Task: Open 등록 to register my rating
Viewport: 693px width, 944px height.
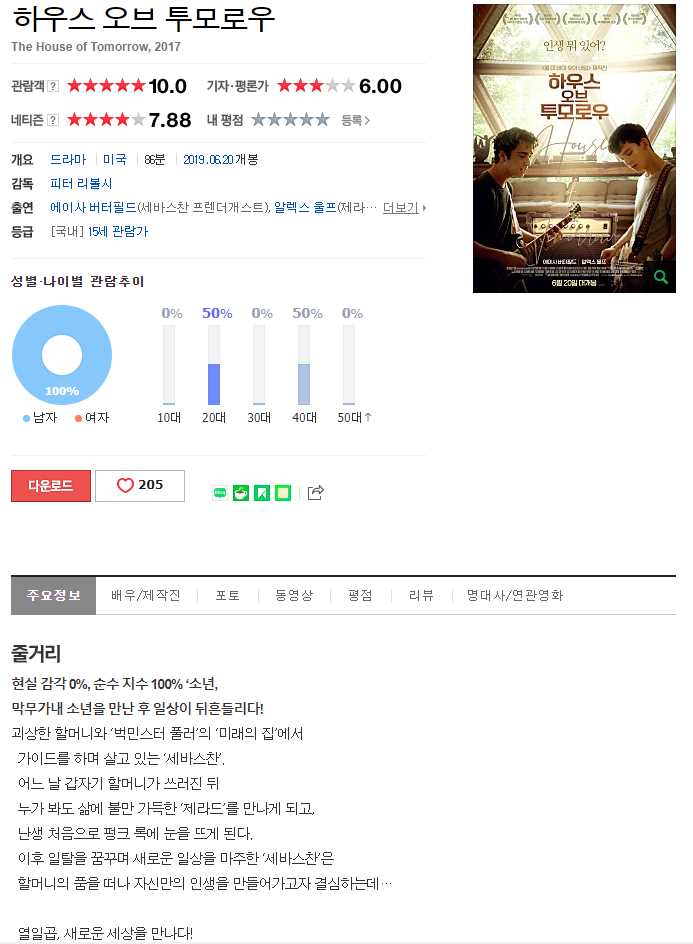Action: tap(355, 120)
